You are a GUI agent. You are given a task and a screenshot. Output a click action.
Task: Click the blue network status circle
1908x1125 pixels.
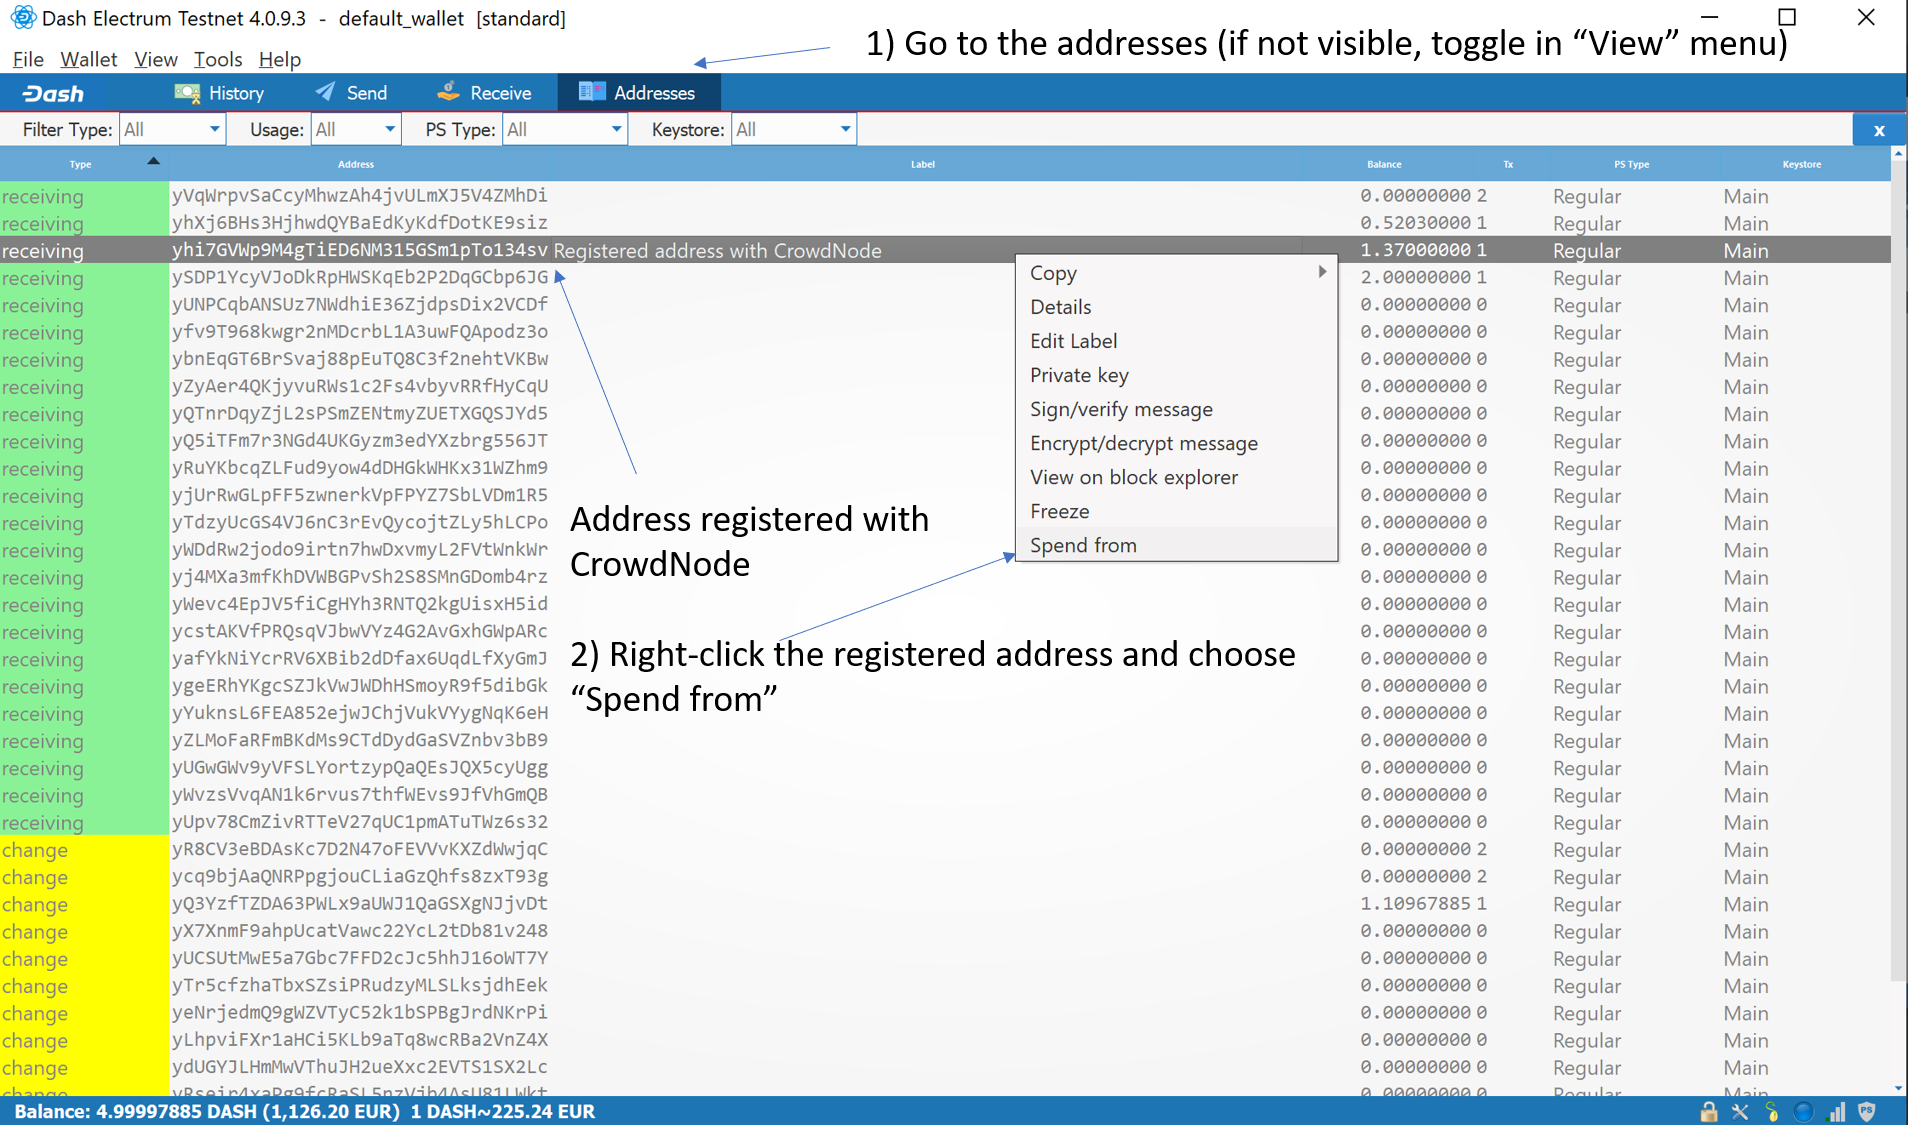[x=1804, y=1111]
